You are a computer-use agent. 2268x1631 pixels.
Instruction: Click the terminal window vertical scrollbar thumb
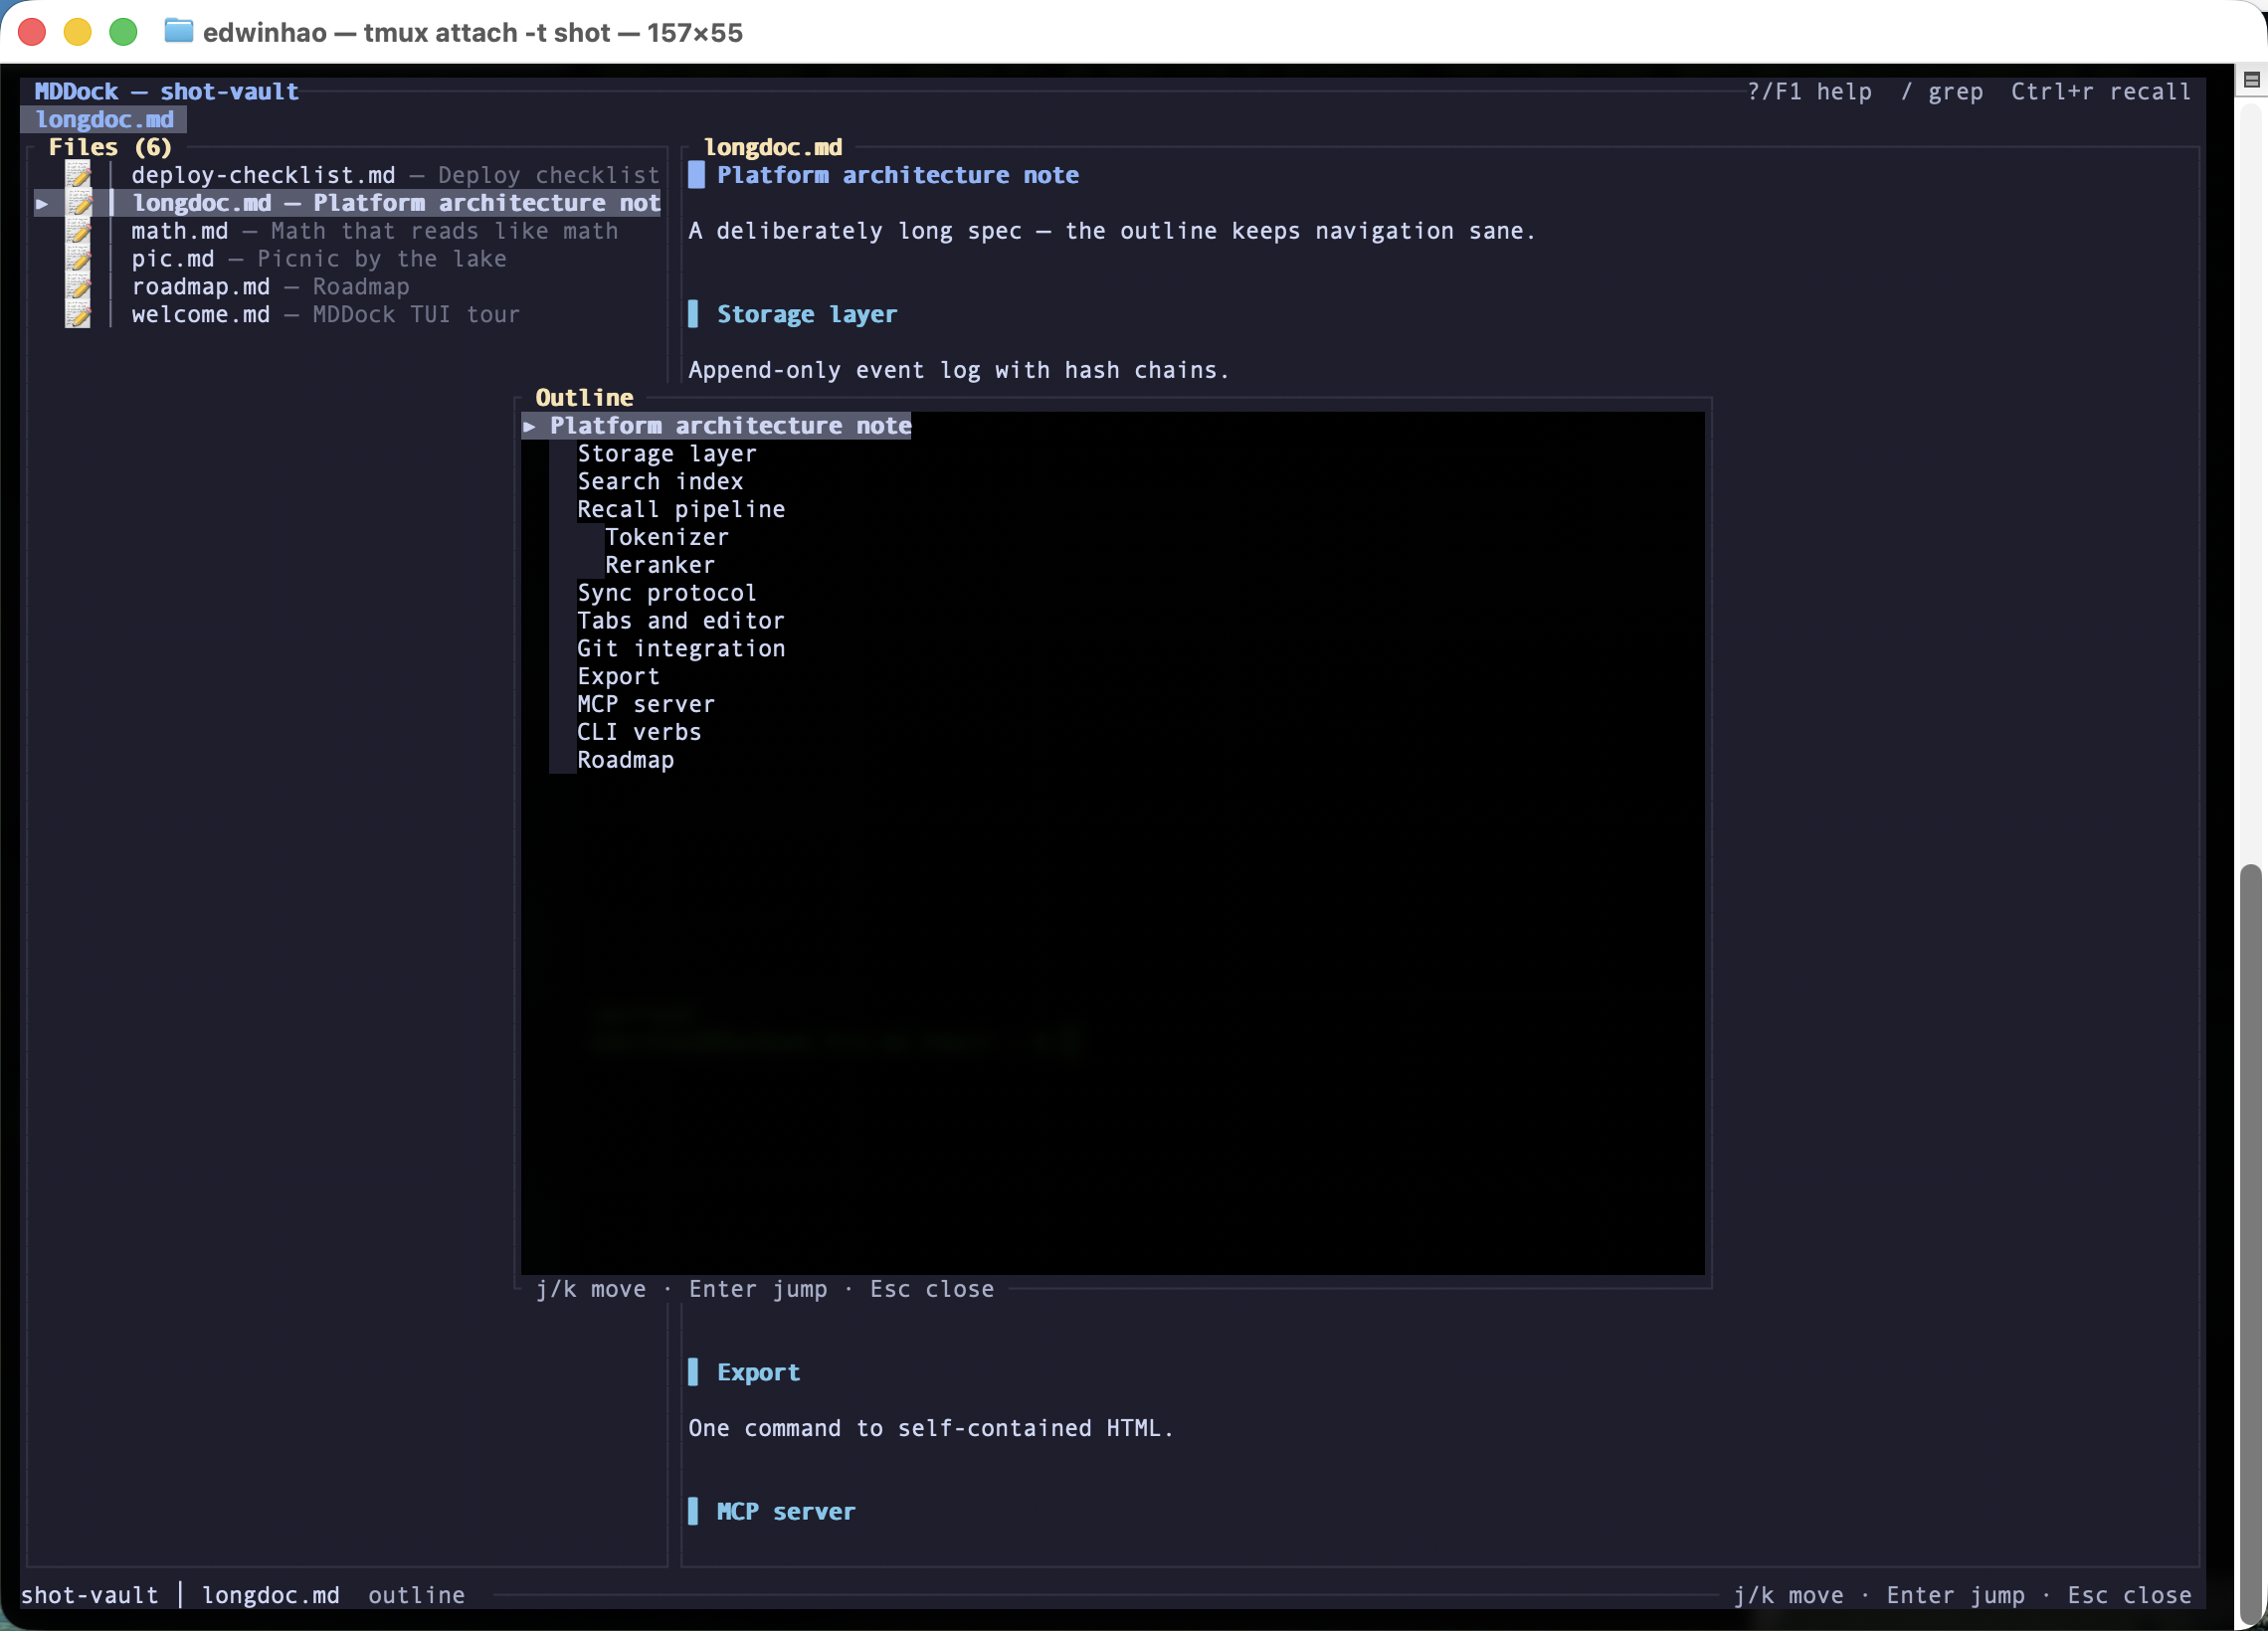tap(2251, 1245)
